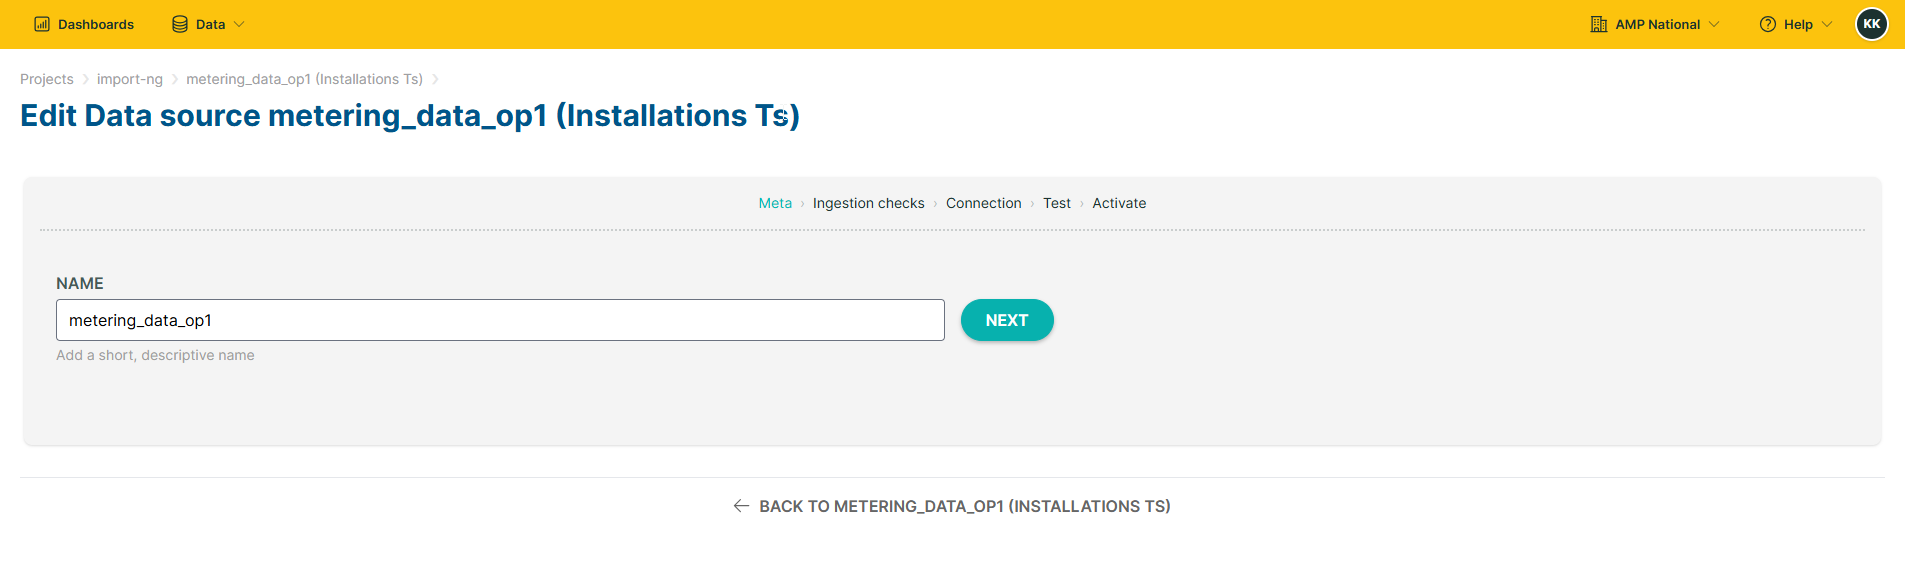Open the KK user avatar

[x=1872, y=24]
